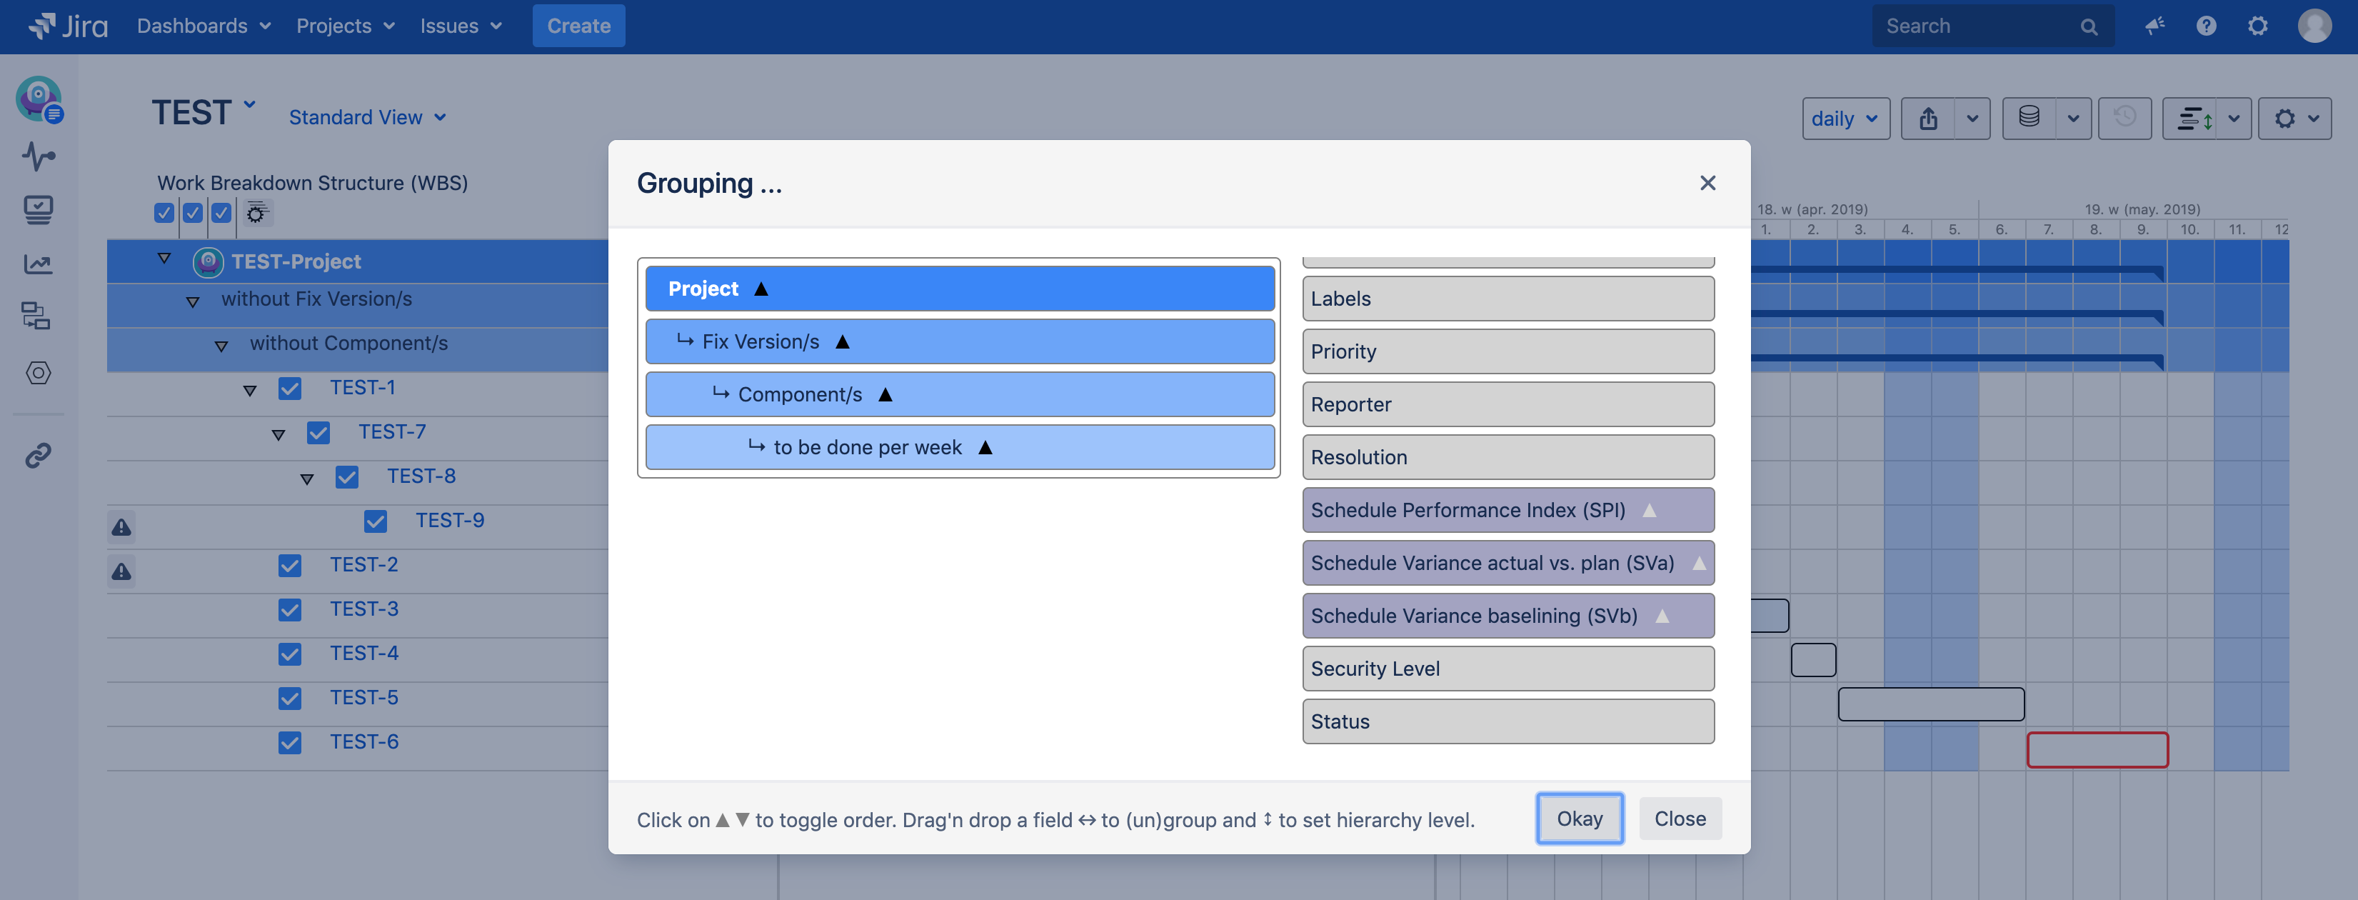Toggle the first WBS header checkbox
Viewport: 2358px width, 900px height.
(x=164, y=212)
